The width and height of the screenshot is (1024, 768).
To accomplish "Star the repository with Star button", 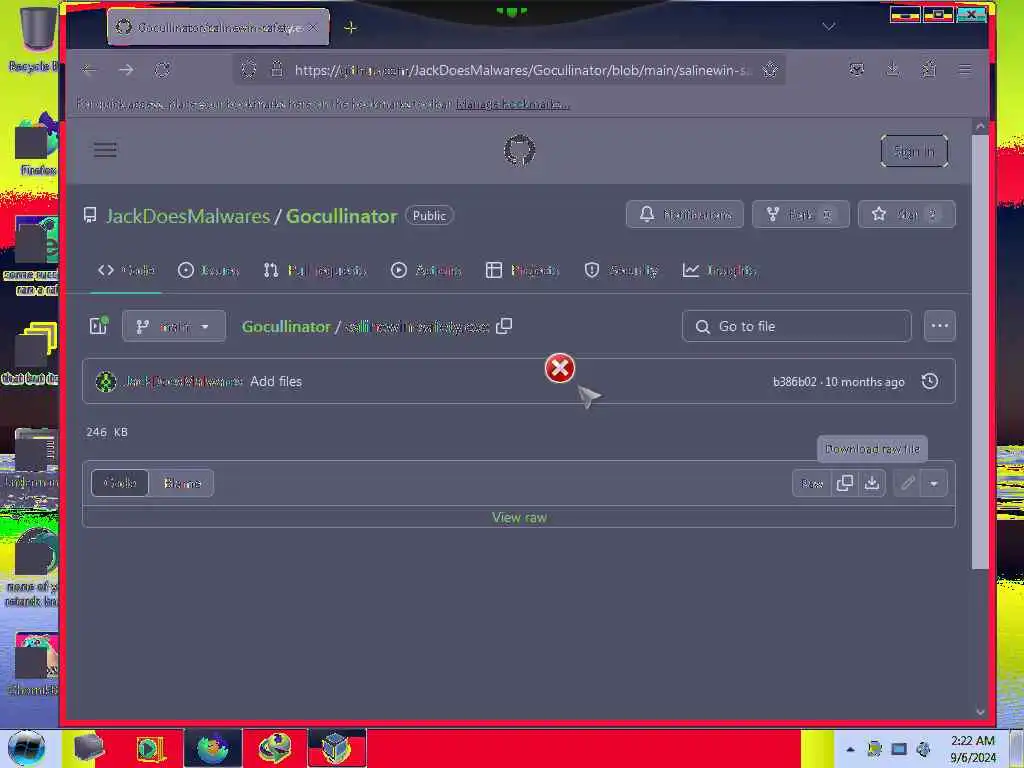I will click(x=906, y=214).
